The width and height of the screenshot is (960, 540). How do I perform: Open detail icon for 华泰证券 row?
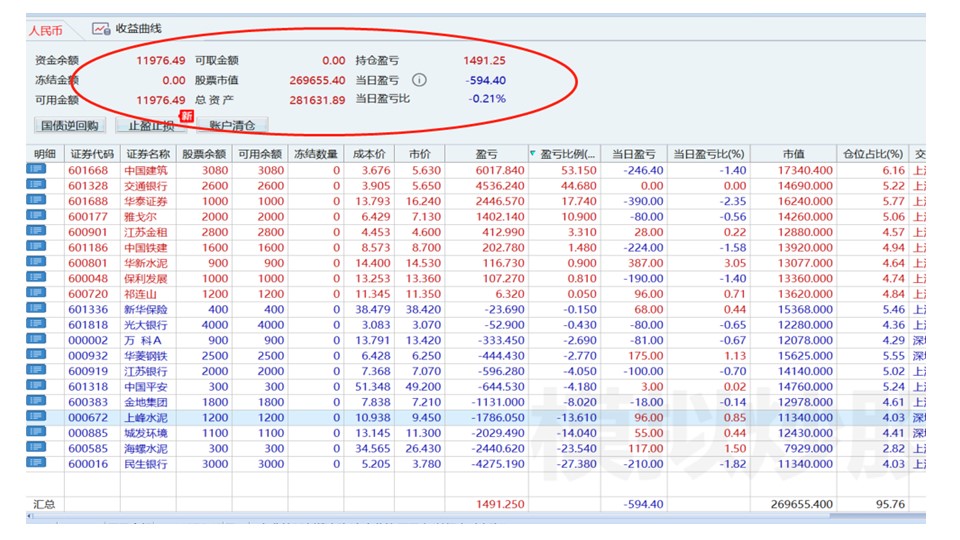tap(36, 200)
